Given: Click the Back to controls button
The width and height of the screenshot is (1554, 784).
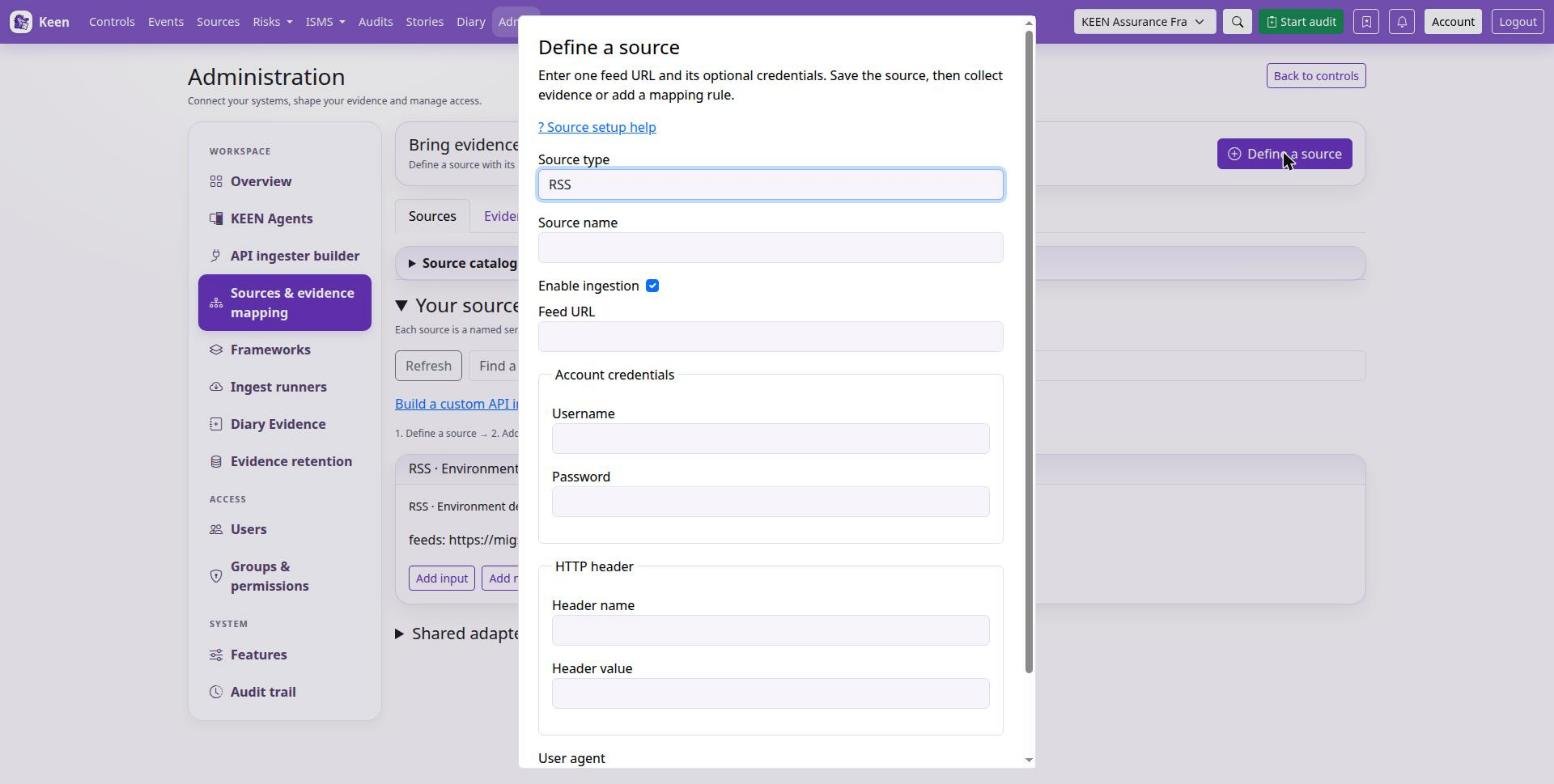Looking at the screenshot, I should [1316, 76].
